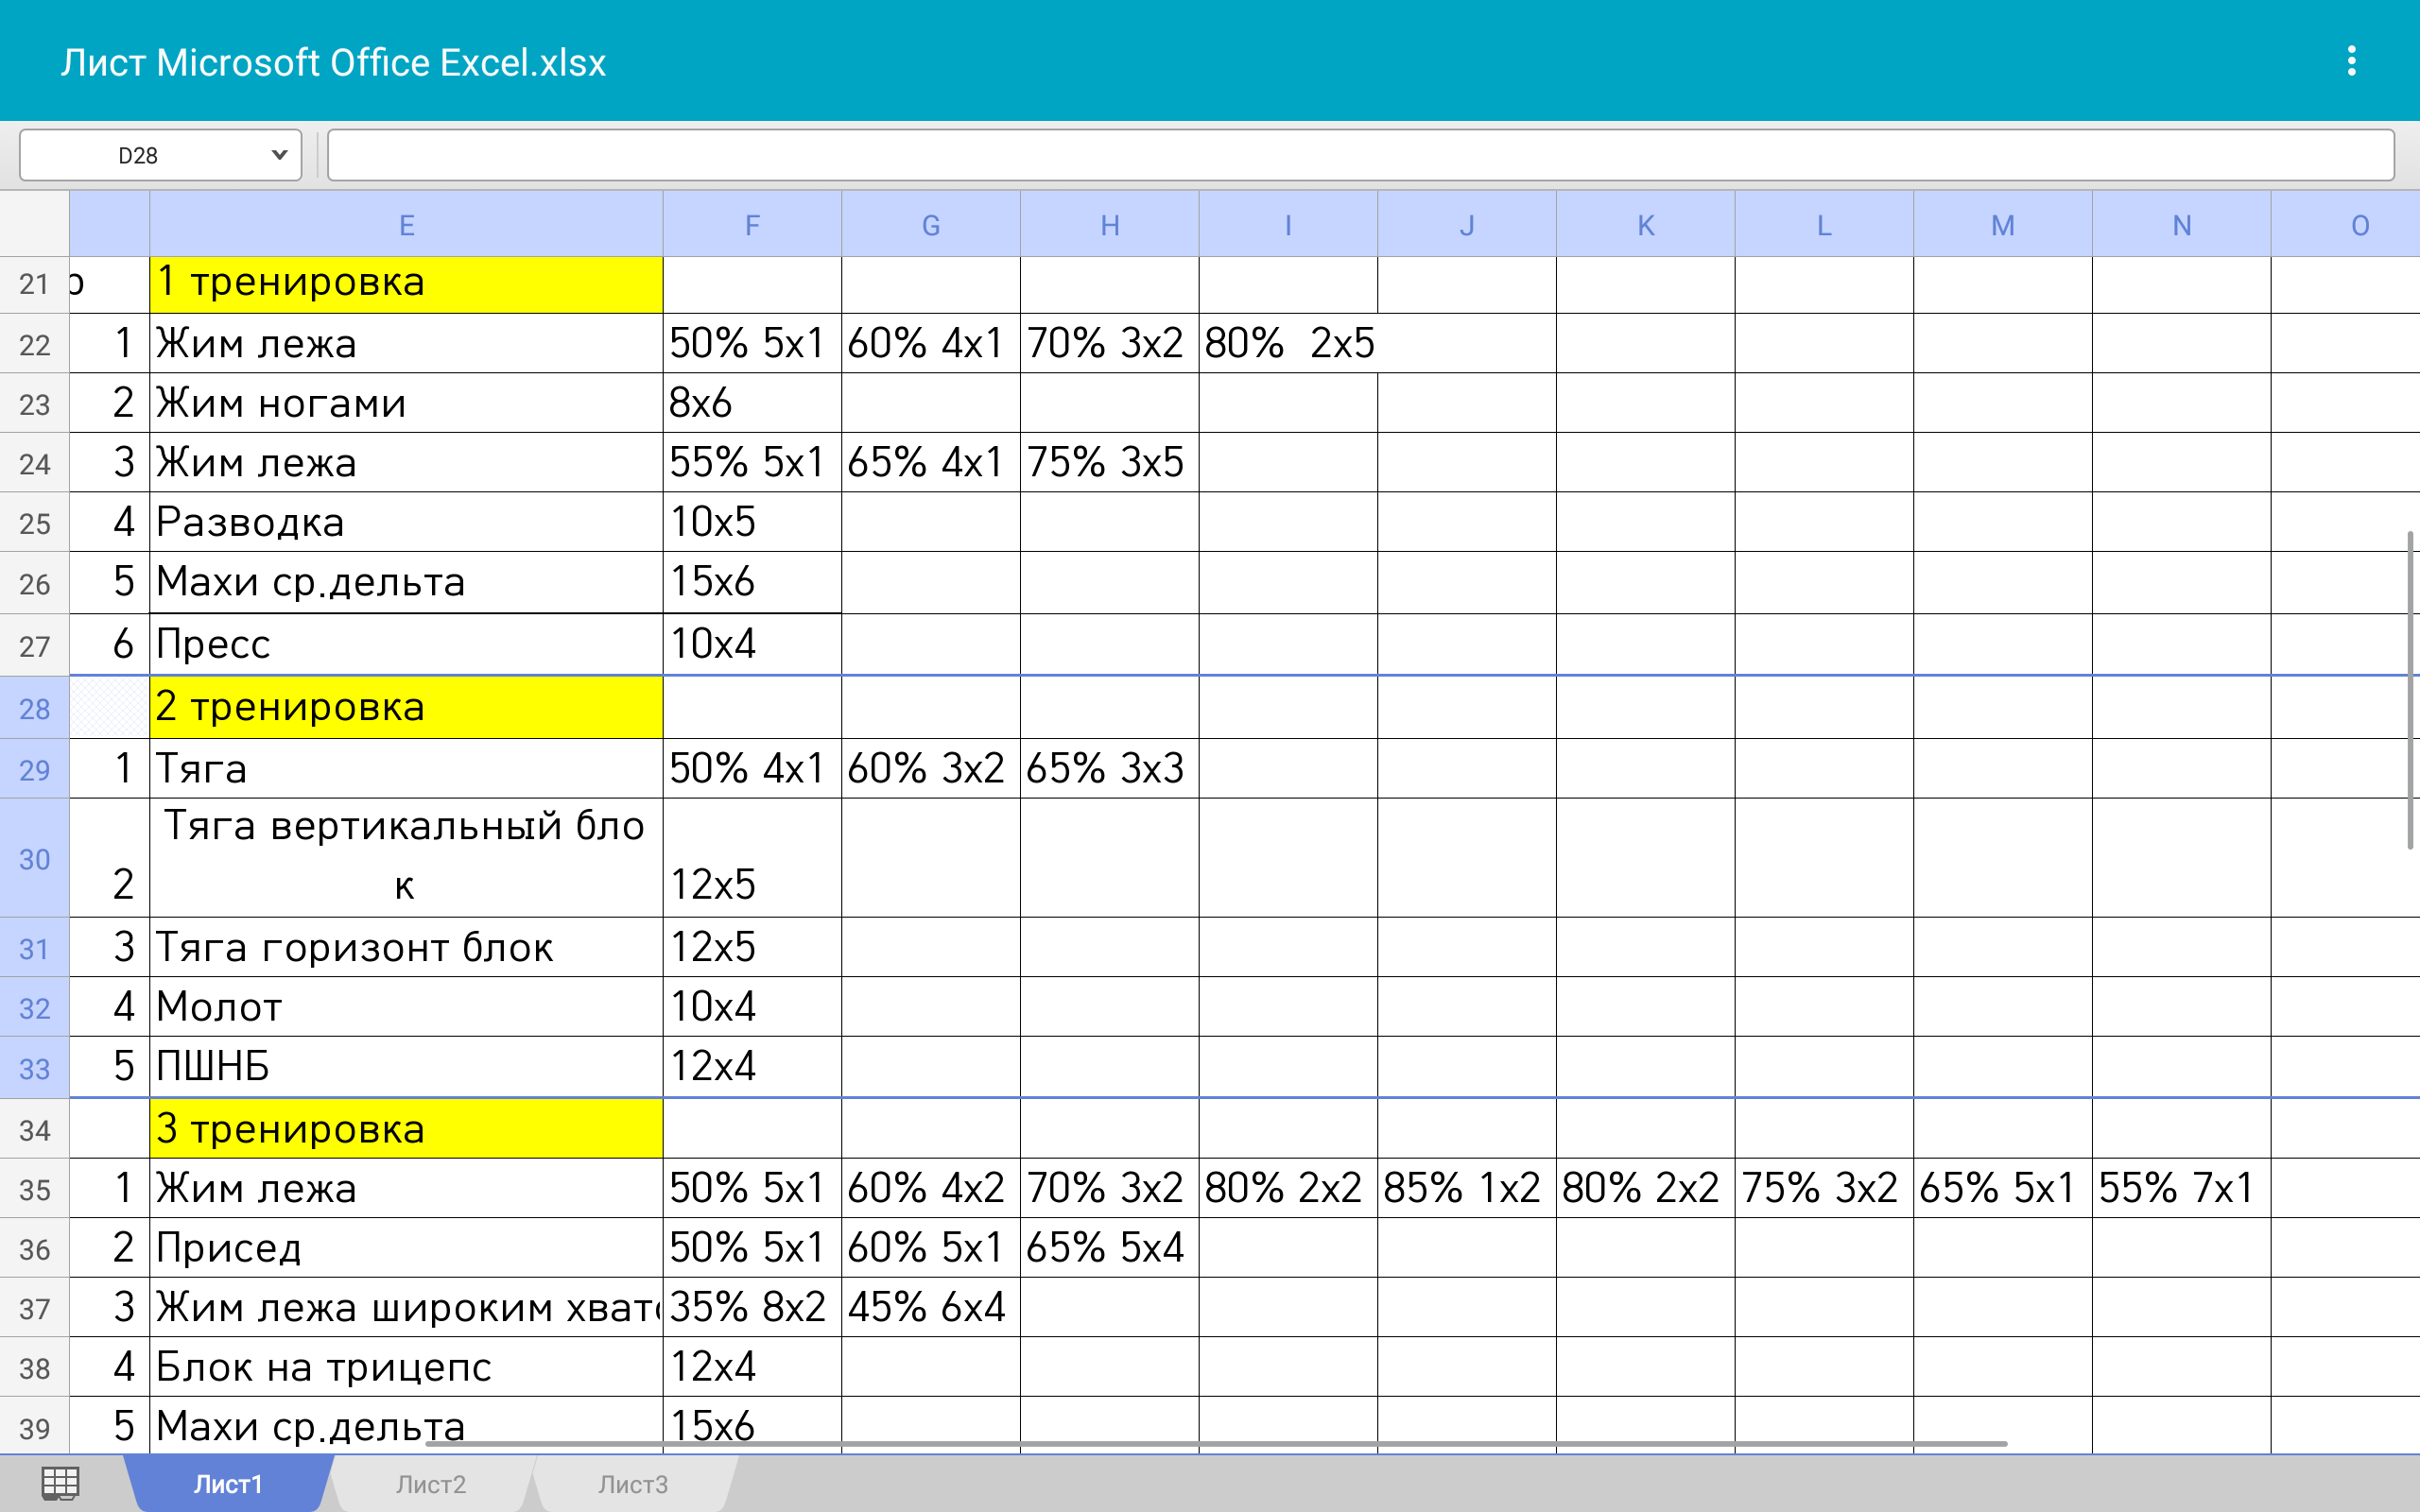Image resolution: width=2420 pixels, height=1512 pixels.
Task: Click the yellow '2 тренировка' cell
Action: 406,708
